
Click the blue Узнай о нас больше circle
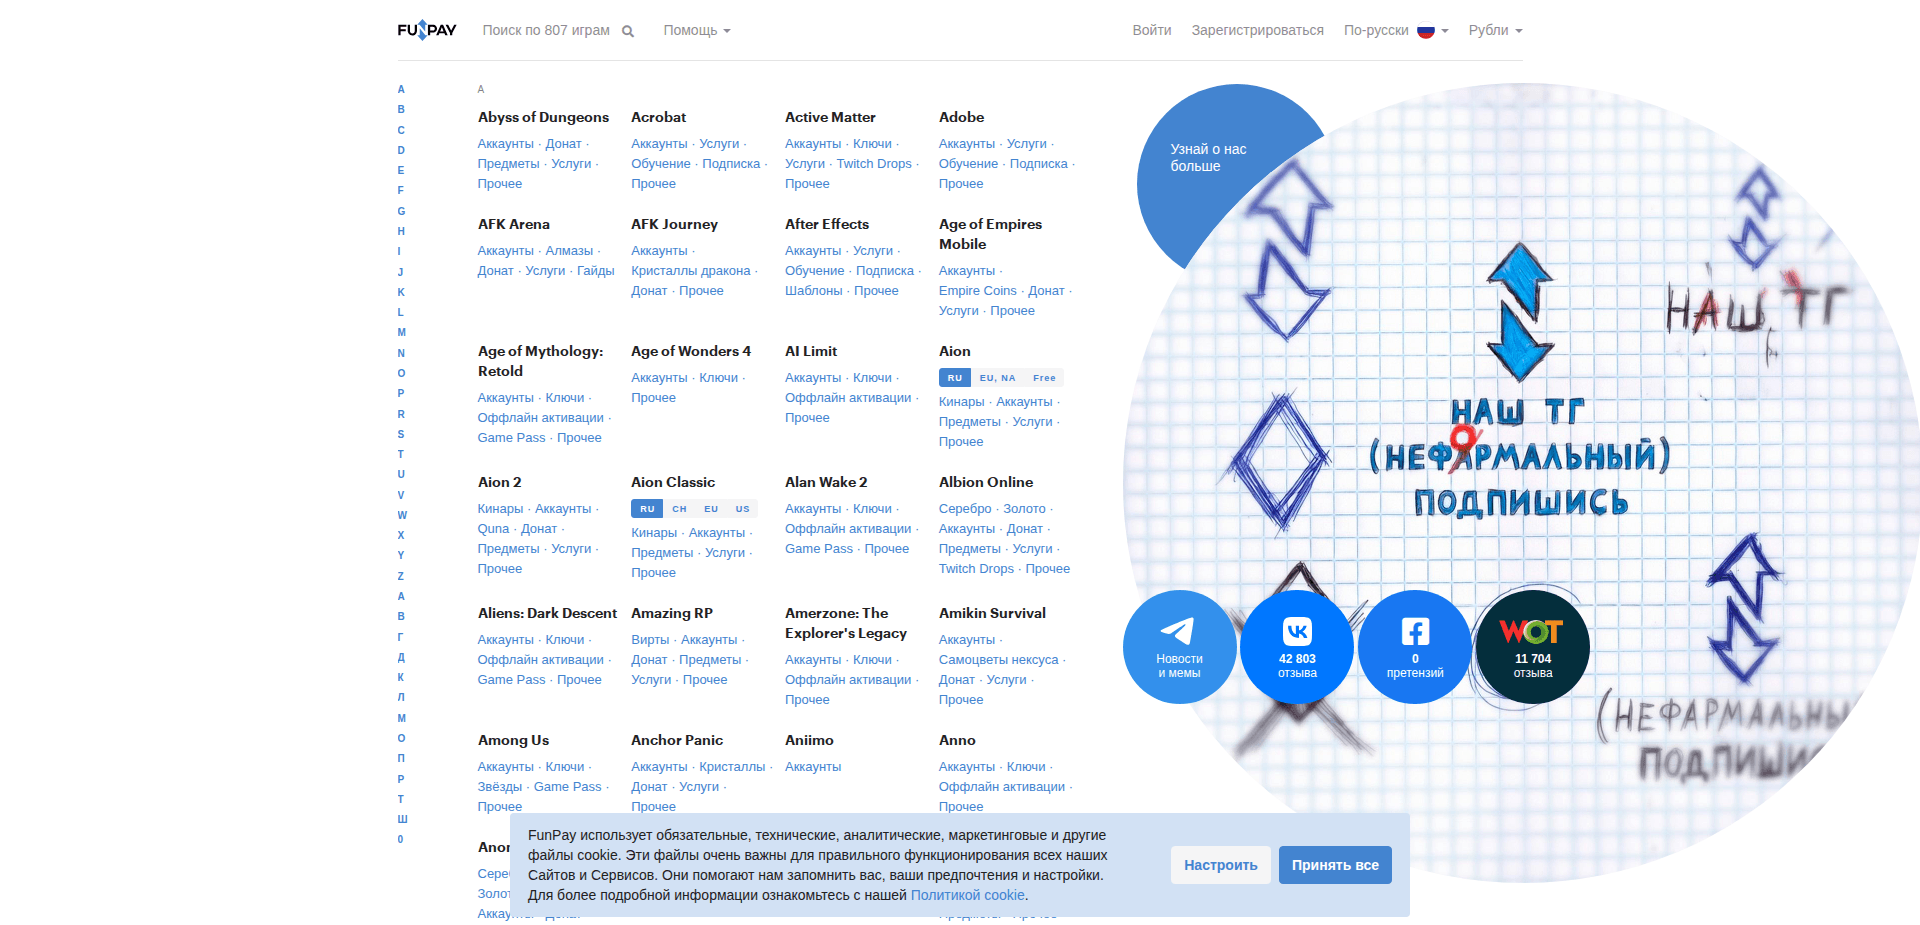[x=1208, y=160]
